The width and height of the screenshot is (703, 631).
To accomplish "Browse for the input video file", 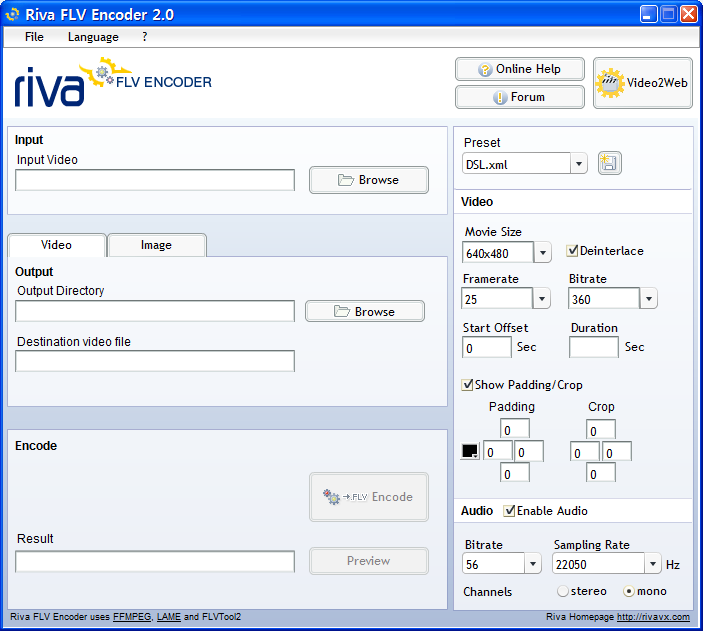I will coord(369,180).
